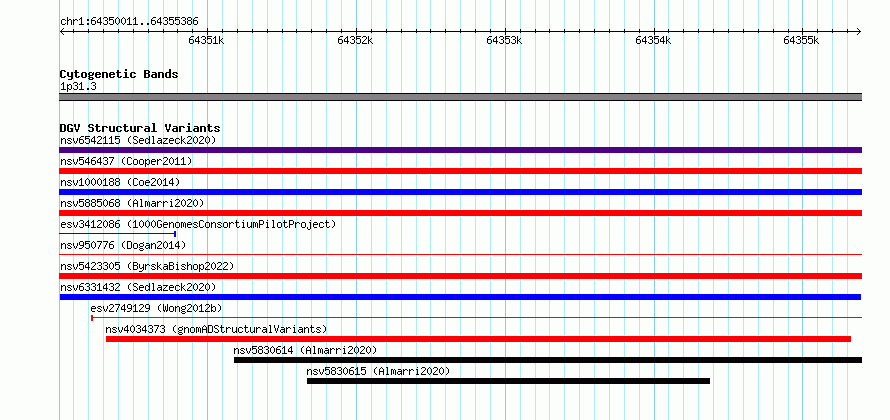Click the nsv6542115 (Sedlazeck2020) label
This screenshot has width=890, height=420.
pos(138,140)
